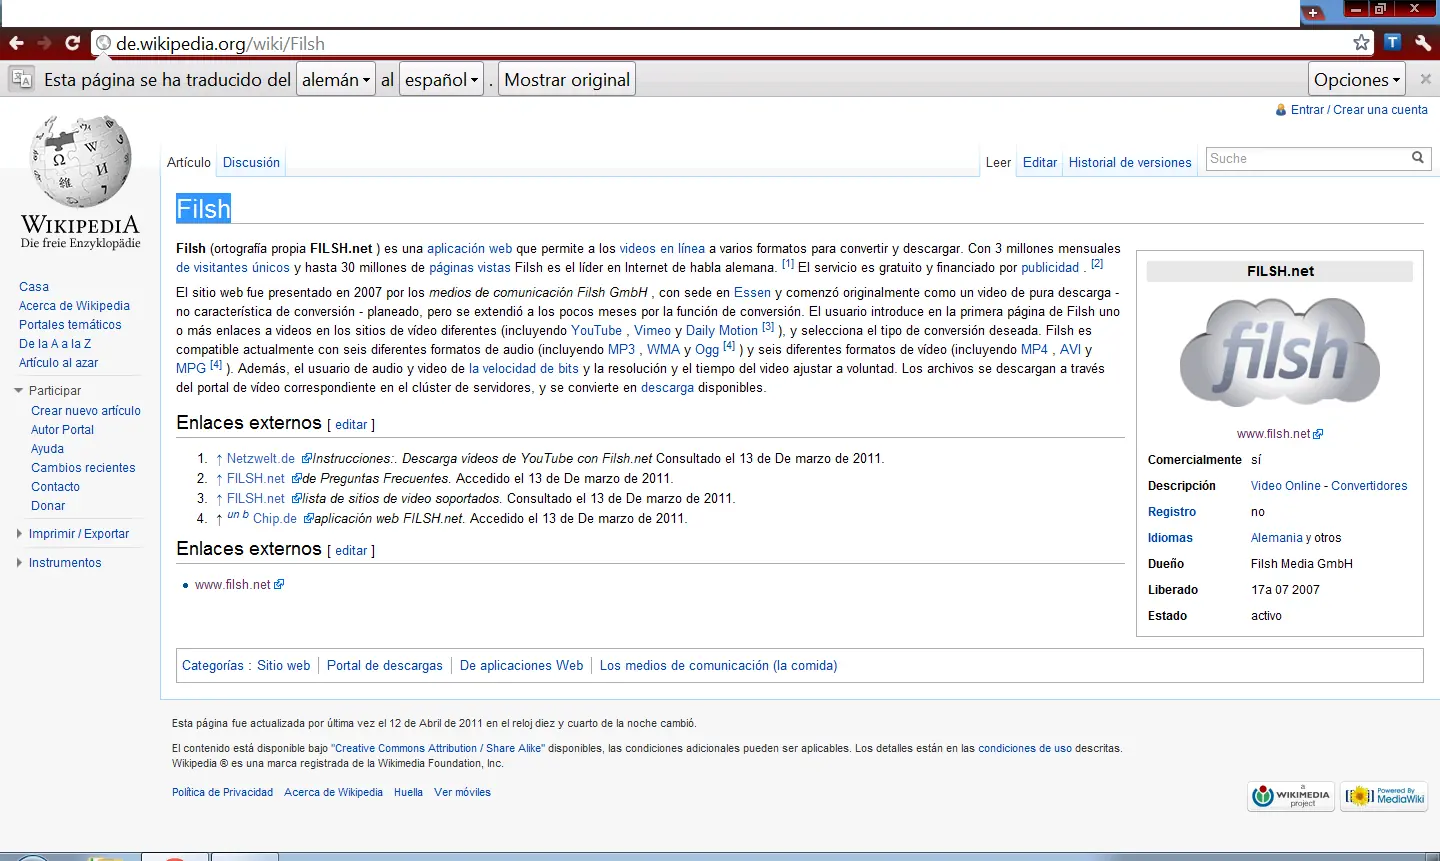Click Entrar / Crear una cuenta link
This screenshot has height=861, width=1440.
(x=1359, y=110)
